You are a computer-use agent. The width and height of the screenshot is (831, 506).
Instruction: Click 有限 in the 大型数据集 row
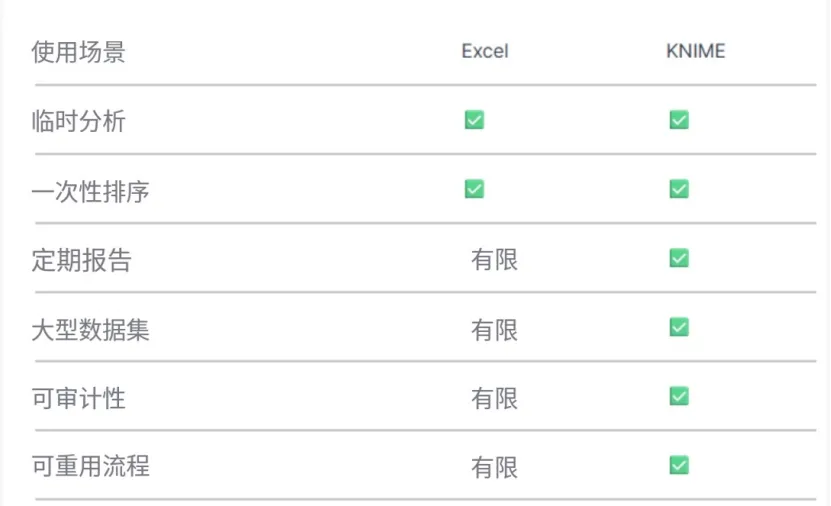495,329
